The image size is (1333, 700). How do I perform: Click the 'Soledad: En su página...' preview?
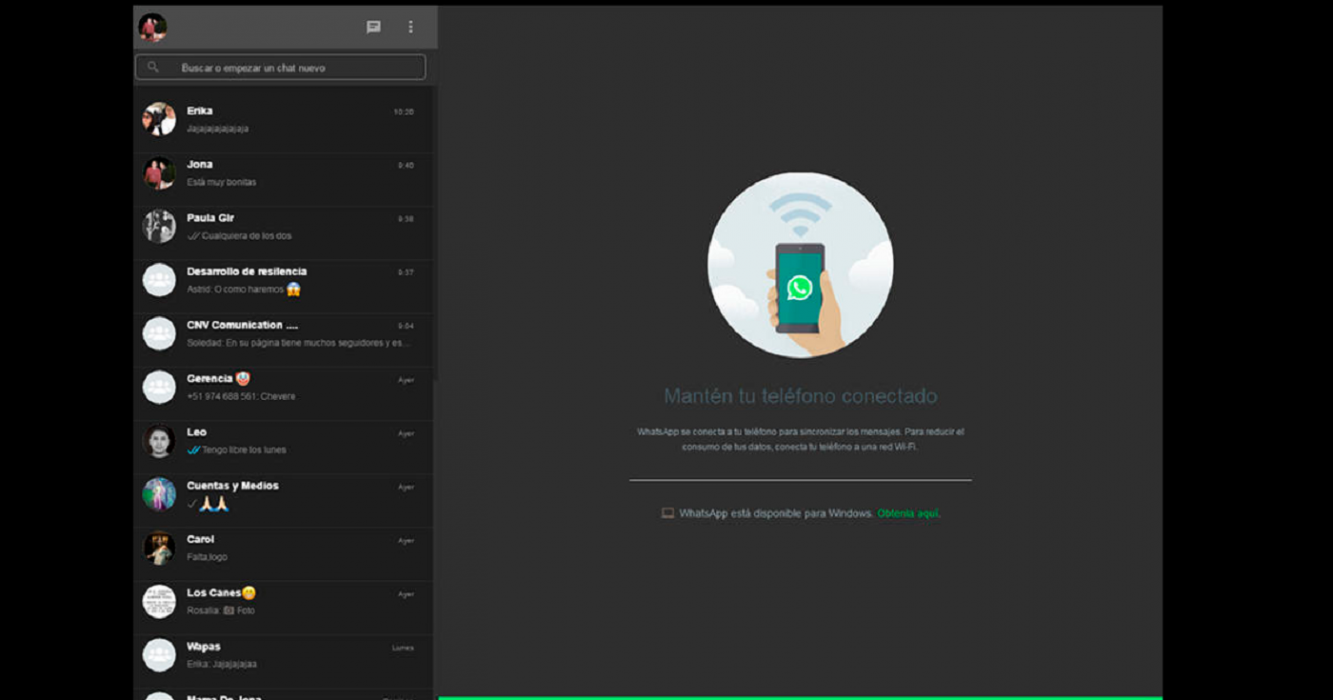[299, 343]
